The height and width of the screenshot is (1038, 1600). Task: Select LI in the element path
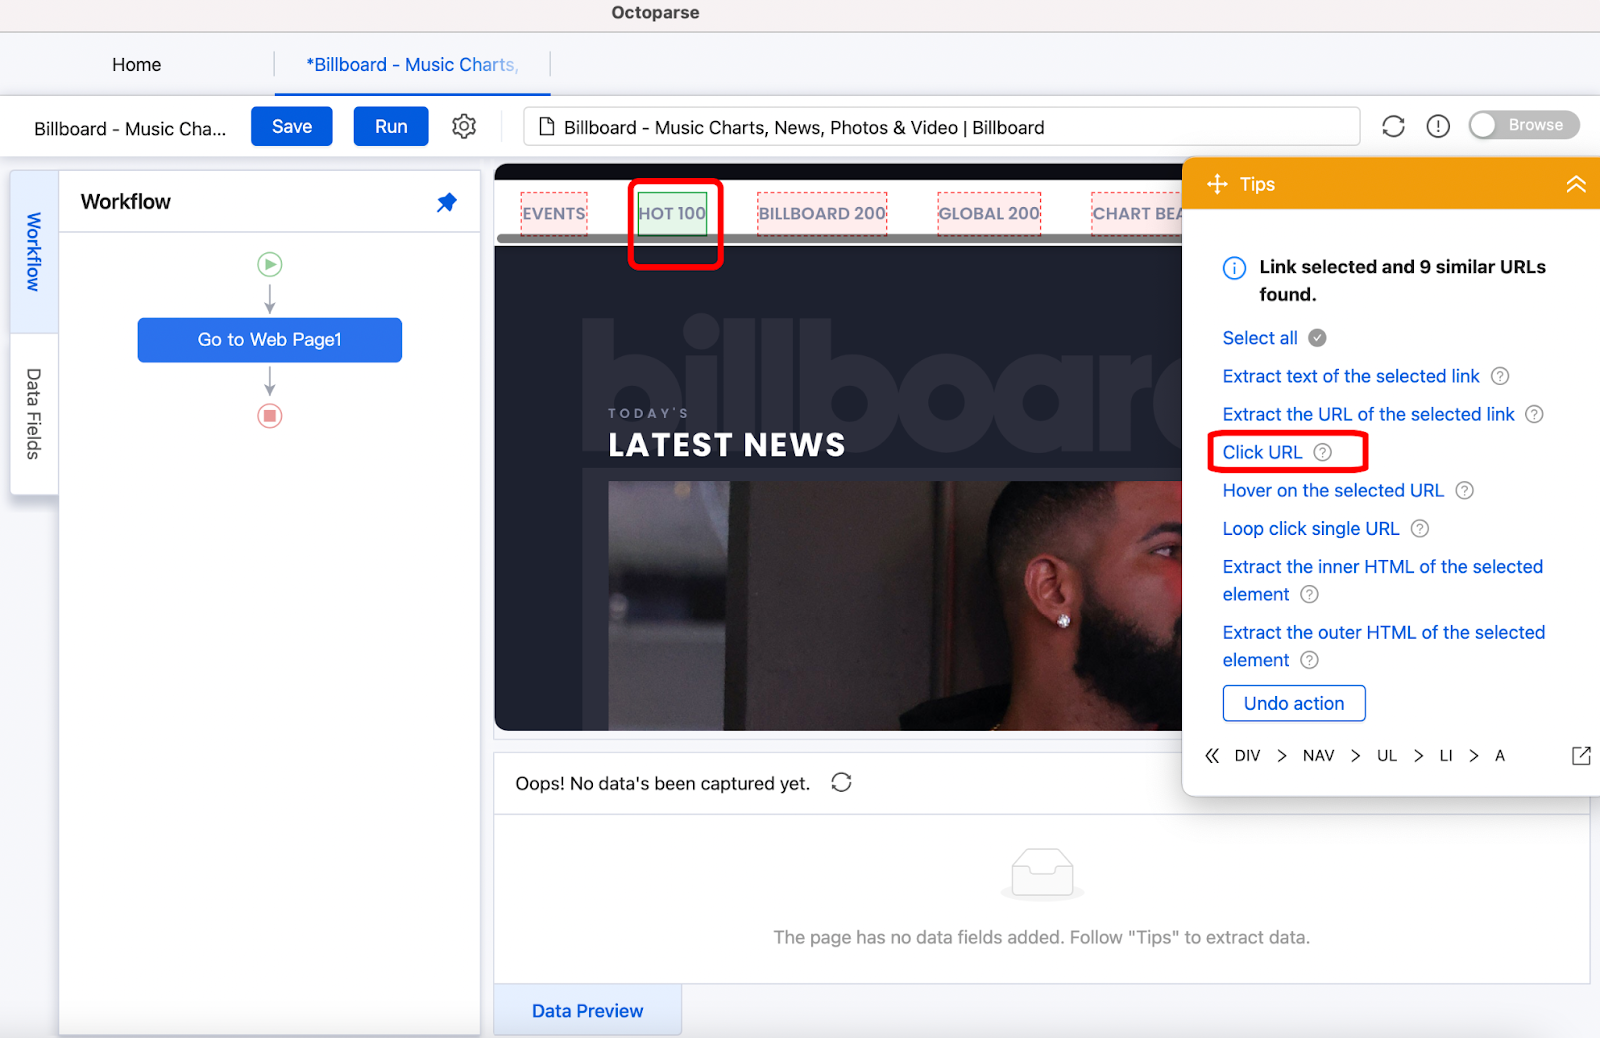pyautogui.click(x=1446, y=756)
